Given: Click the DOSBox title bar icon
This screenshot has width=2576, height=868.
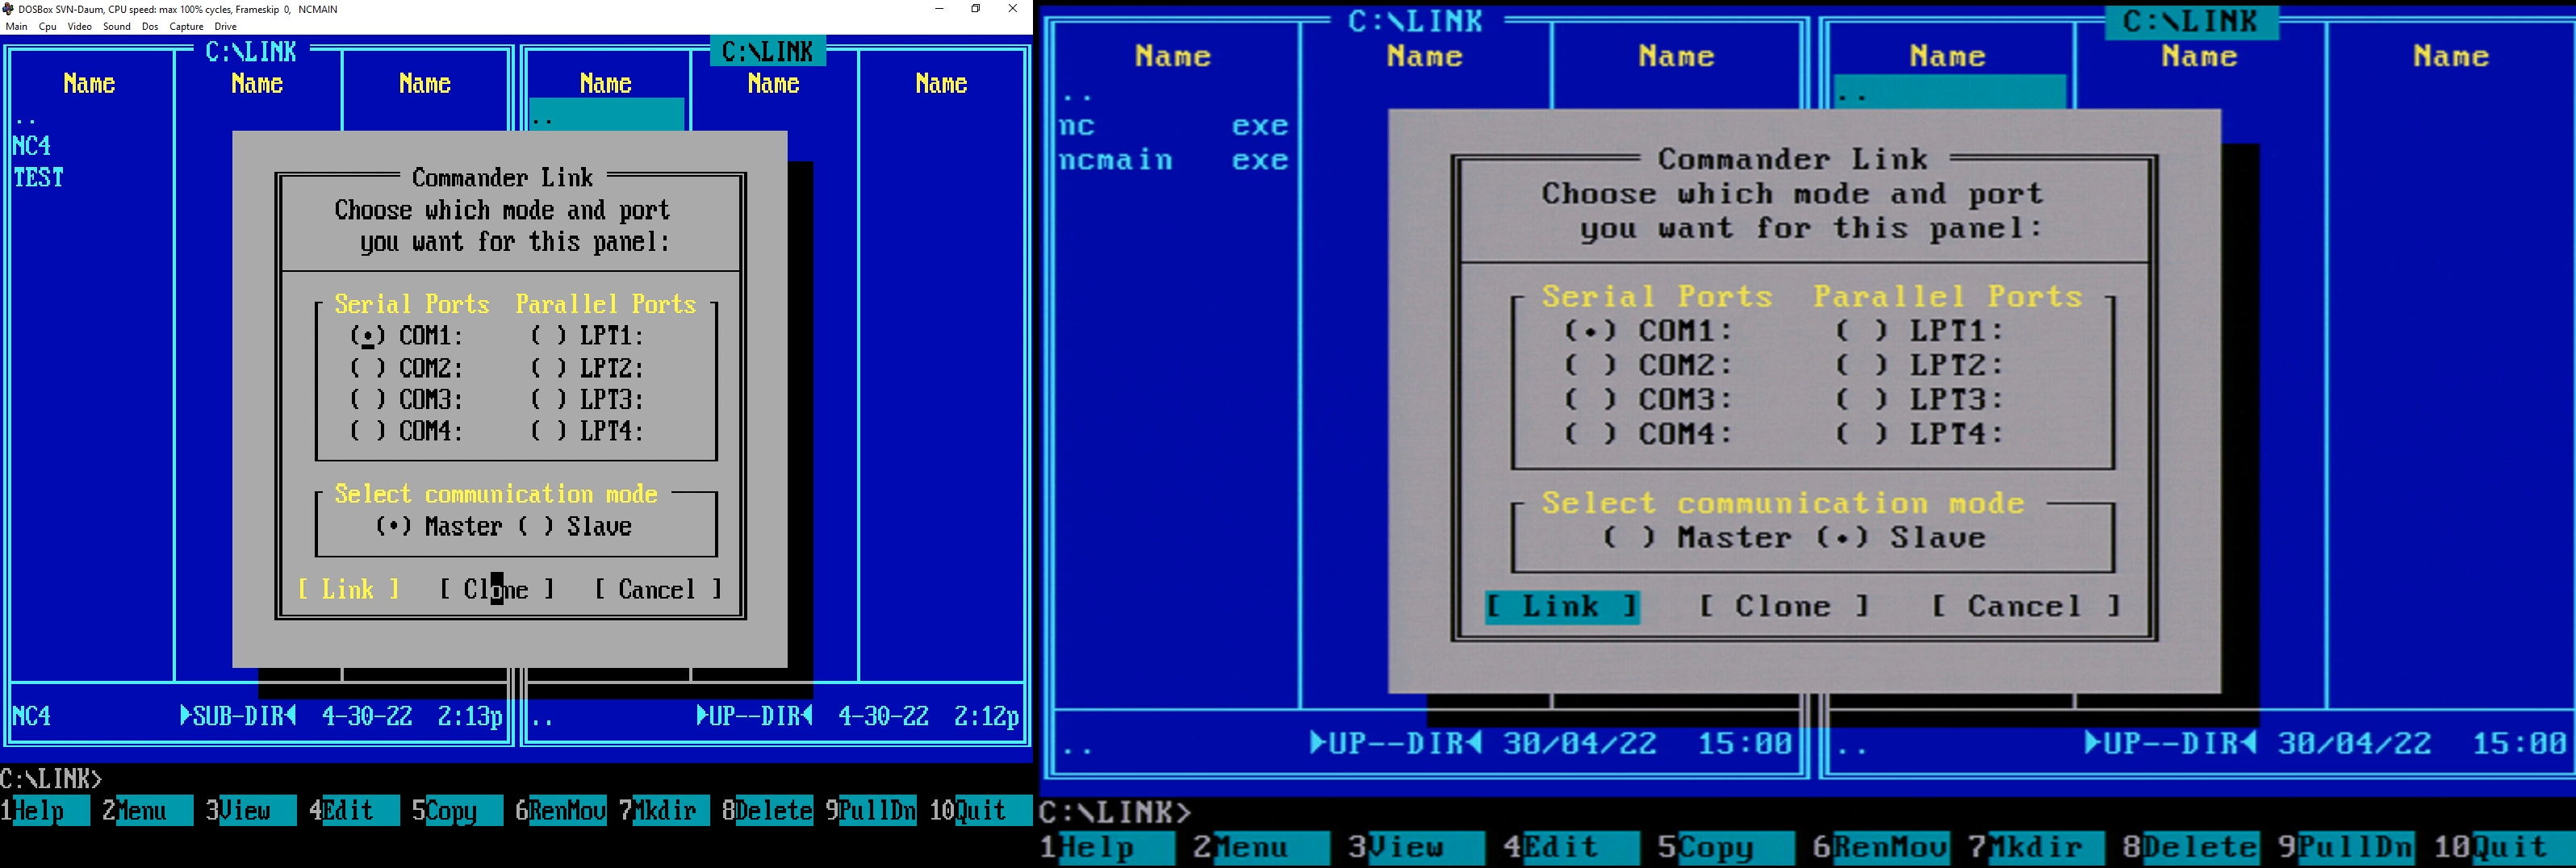Looking at the screenshot, I should point(9,9).
